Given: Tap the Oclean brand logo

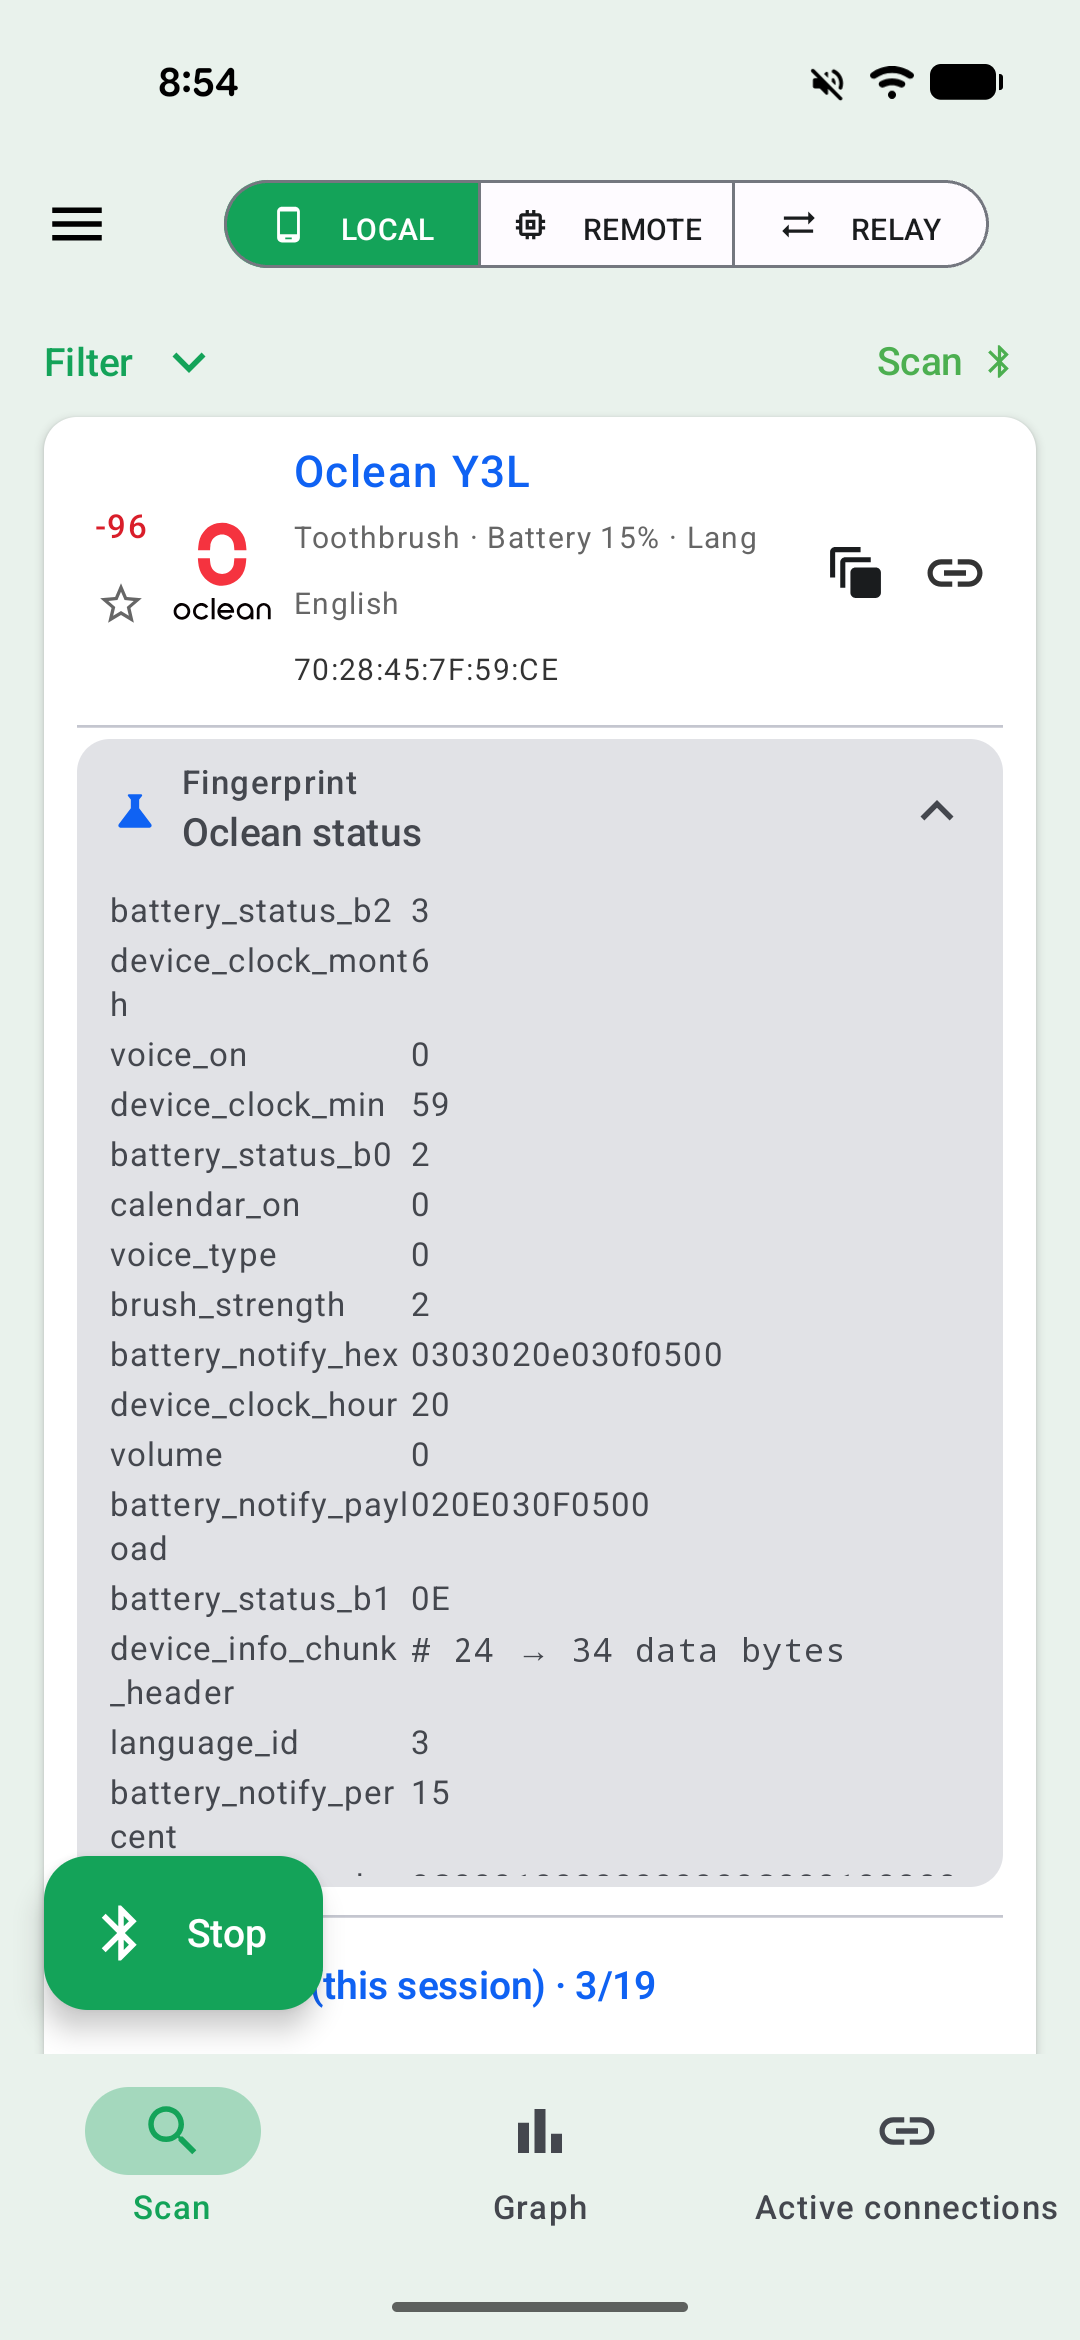Looking at the screenshot, I should tap(222, 572).
